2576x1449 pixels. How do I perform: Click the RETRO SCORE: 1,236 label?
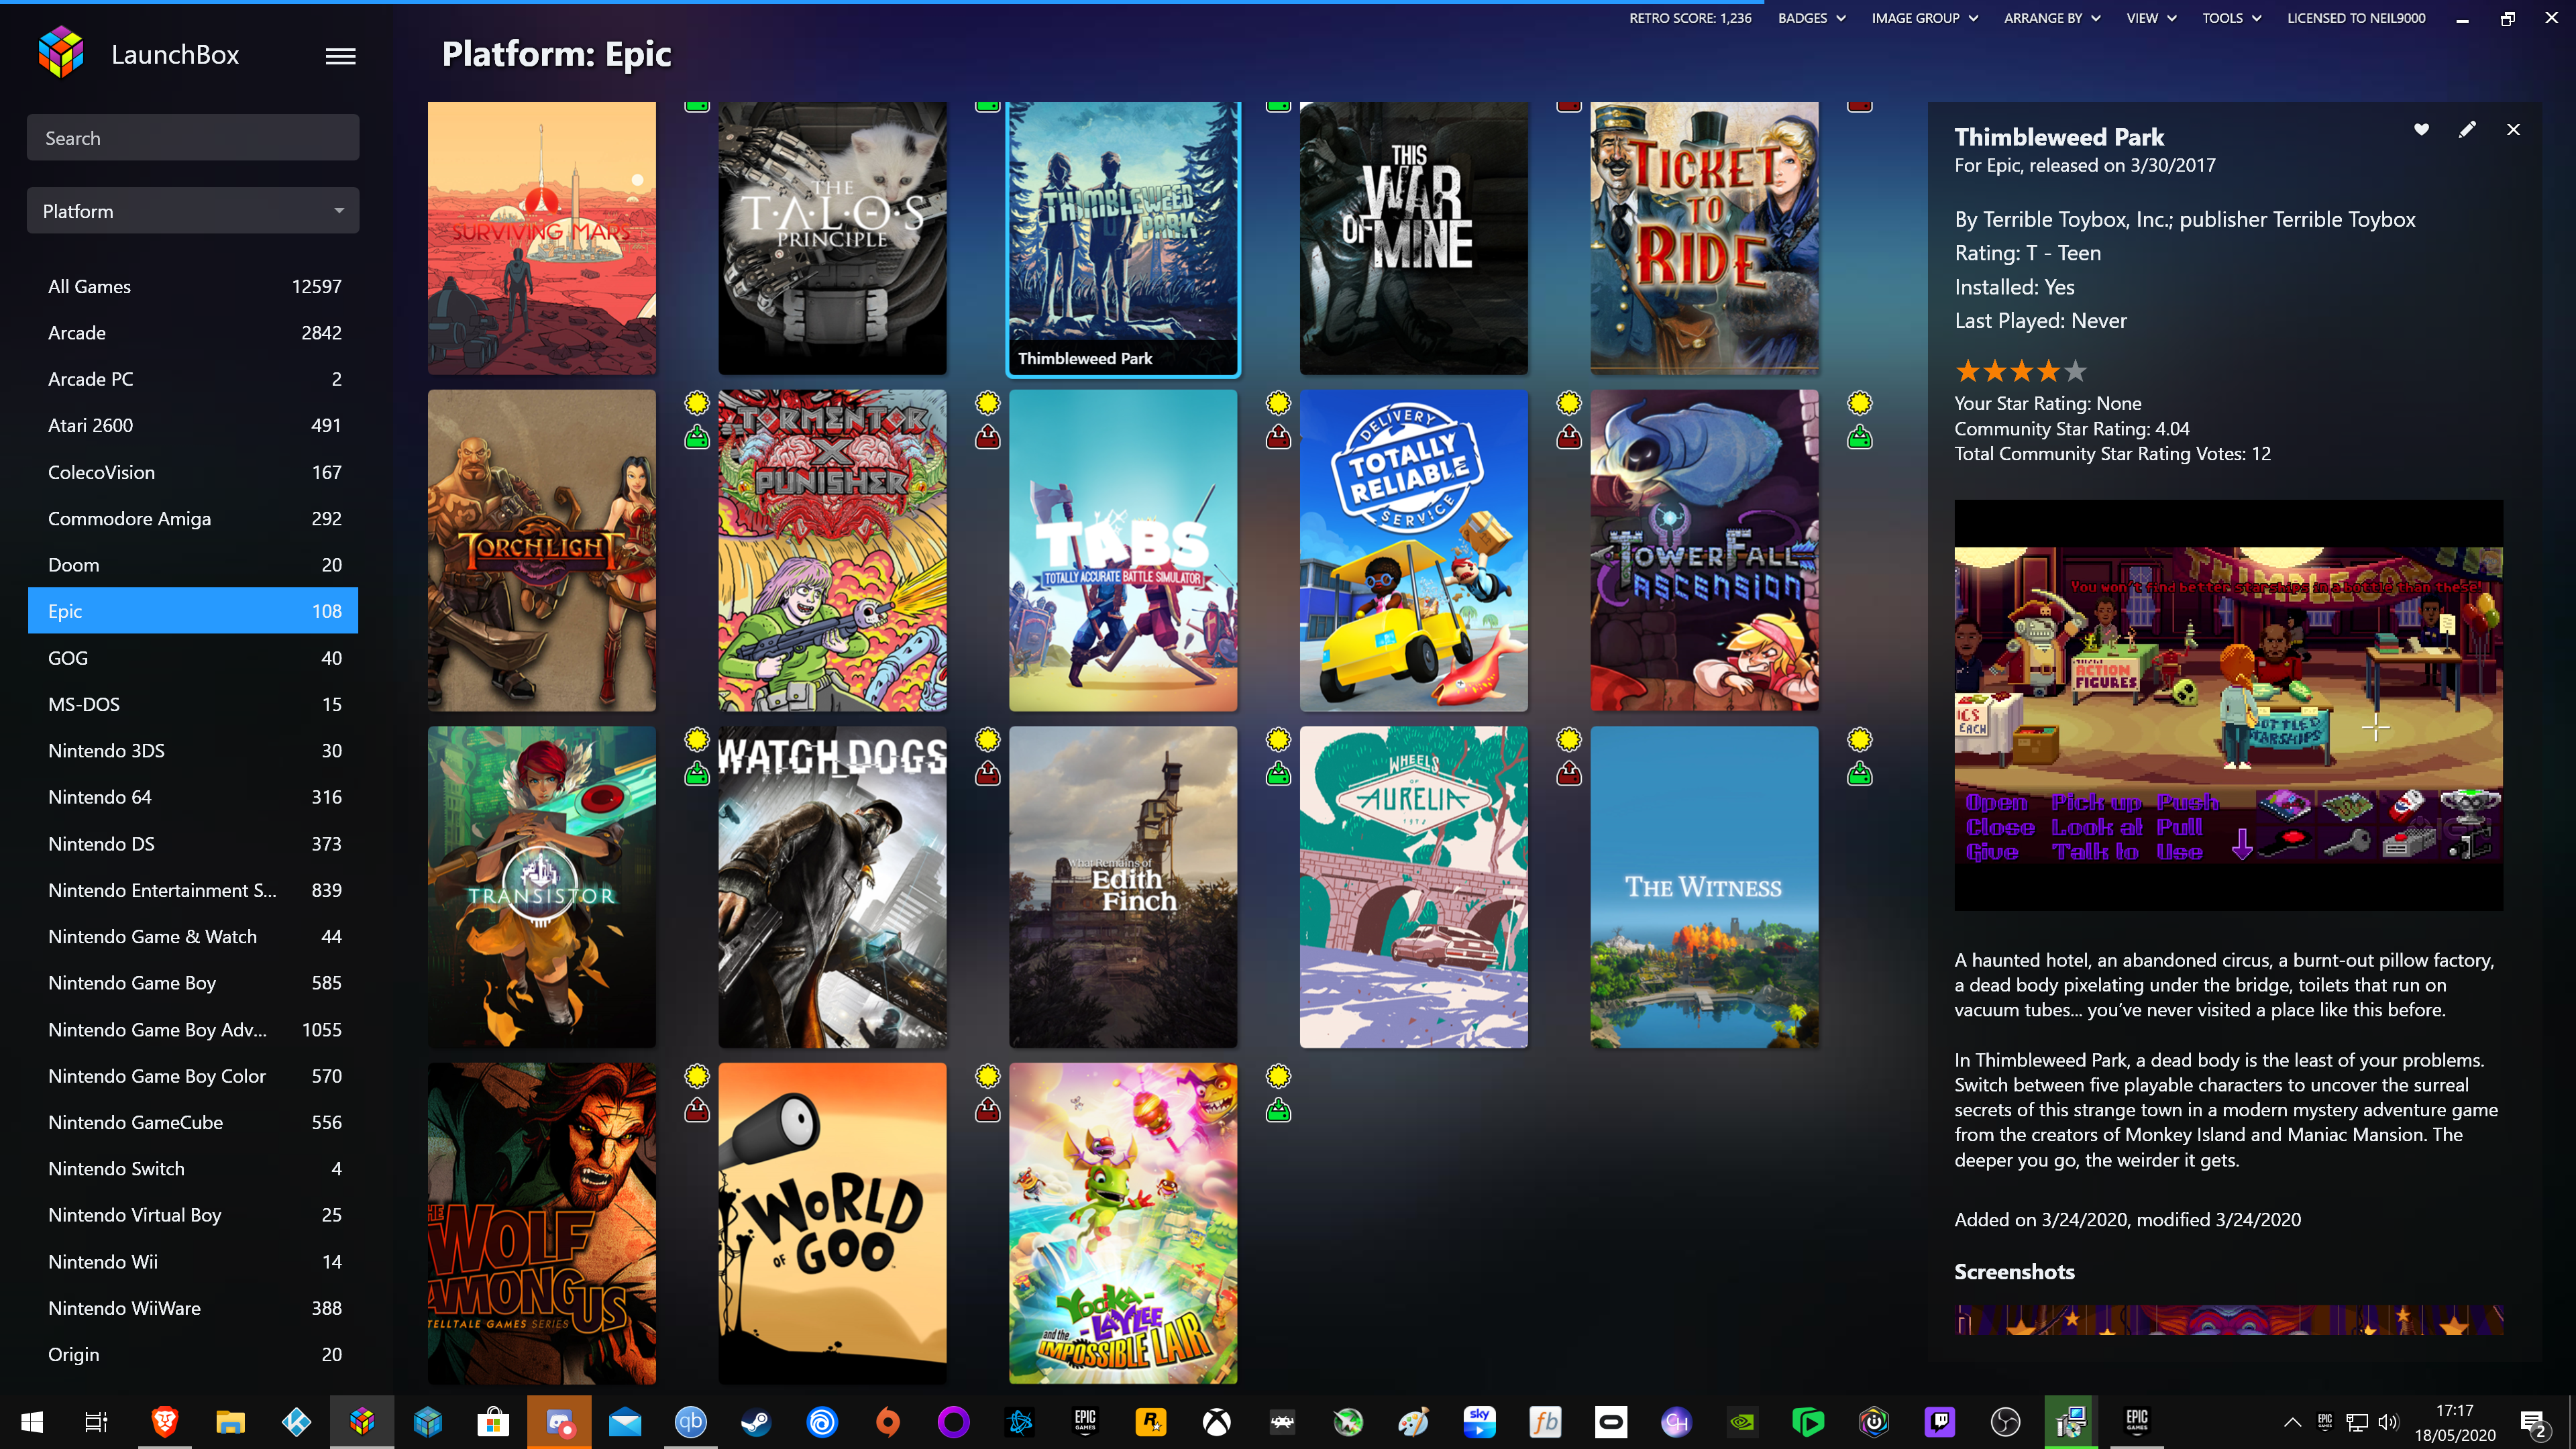click(x=1690, y=18)
